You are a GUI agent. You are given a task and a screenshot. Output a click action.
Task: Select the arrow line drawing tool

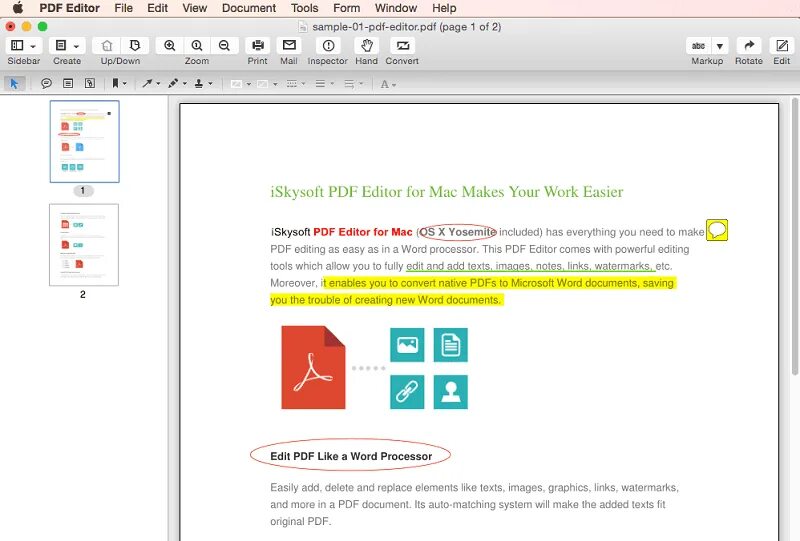point(147,83)
